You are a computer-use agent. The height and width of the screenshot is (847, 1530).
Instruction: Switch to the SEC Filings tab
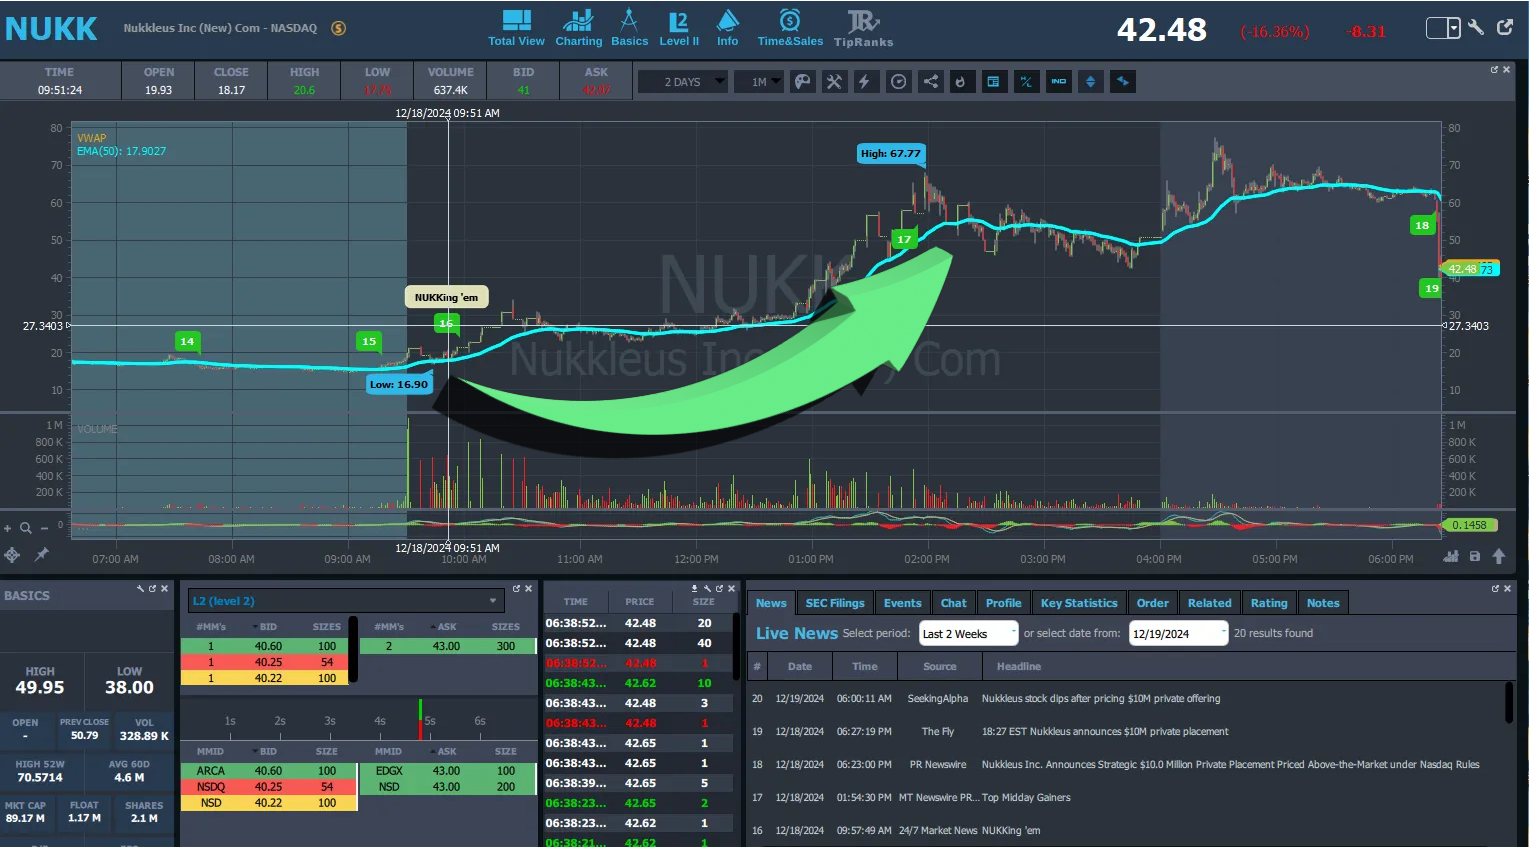835,603
